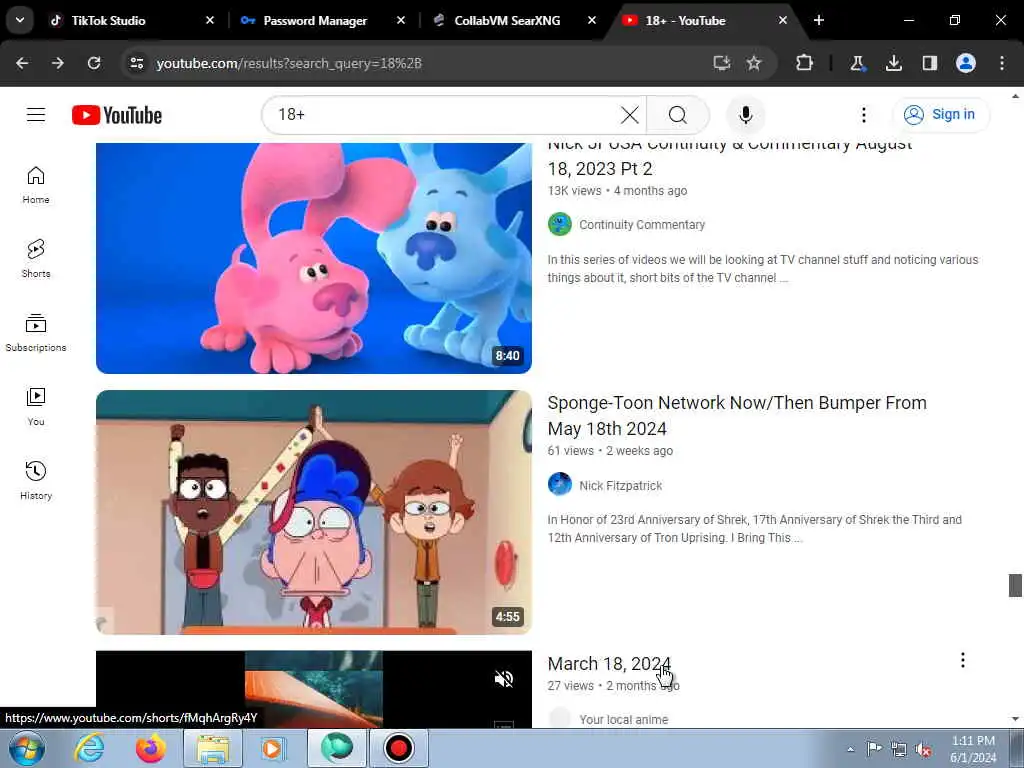The height and width of the screenshot is (768, 1024).
Task: Open YouTube settings three-dot menu
Action: 863,115
